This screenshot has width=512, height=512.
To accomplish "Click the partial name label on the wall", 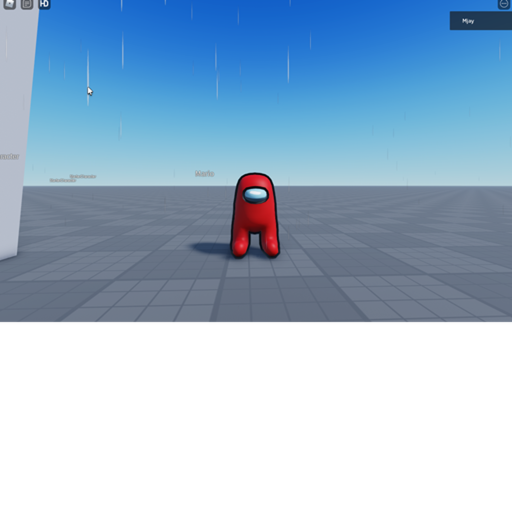I will pos(10,156).
